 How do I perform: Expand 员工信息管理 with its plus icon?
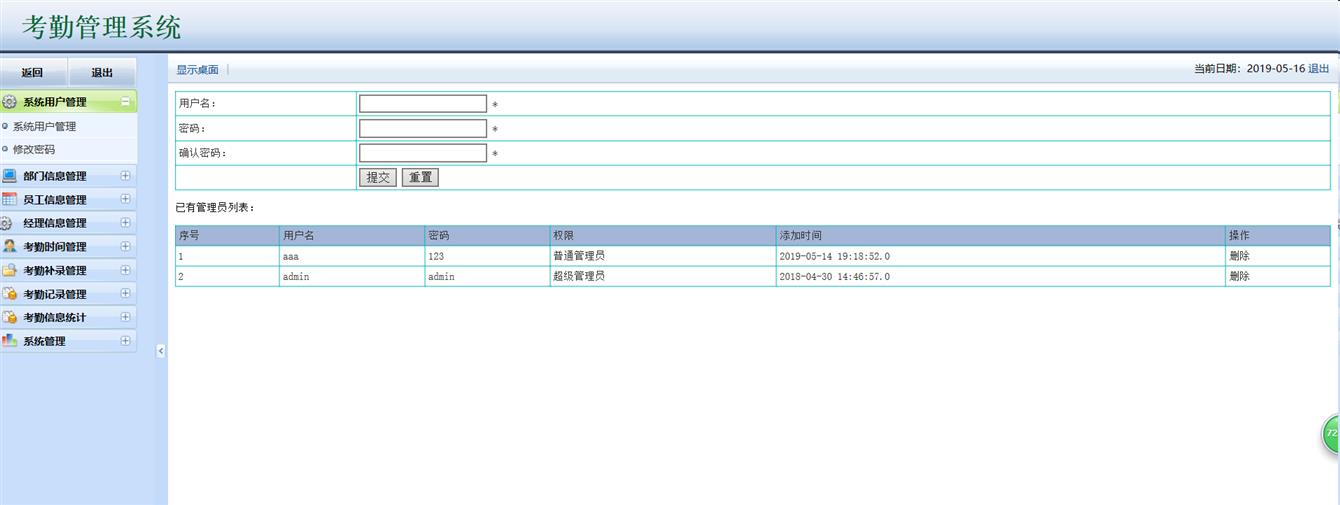coord(125,199)
